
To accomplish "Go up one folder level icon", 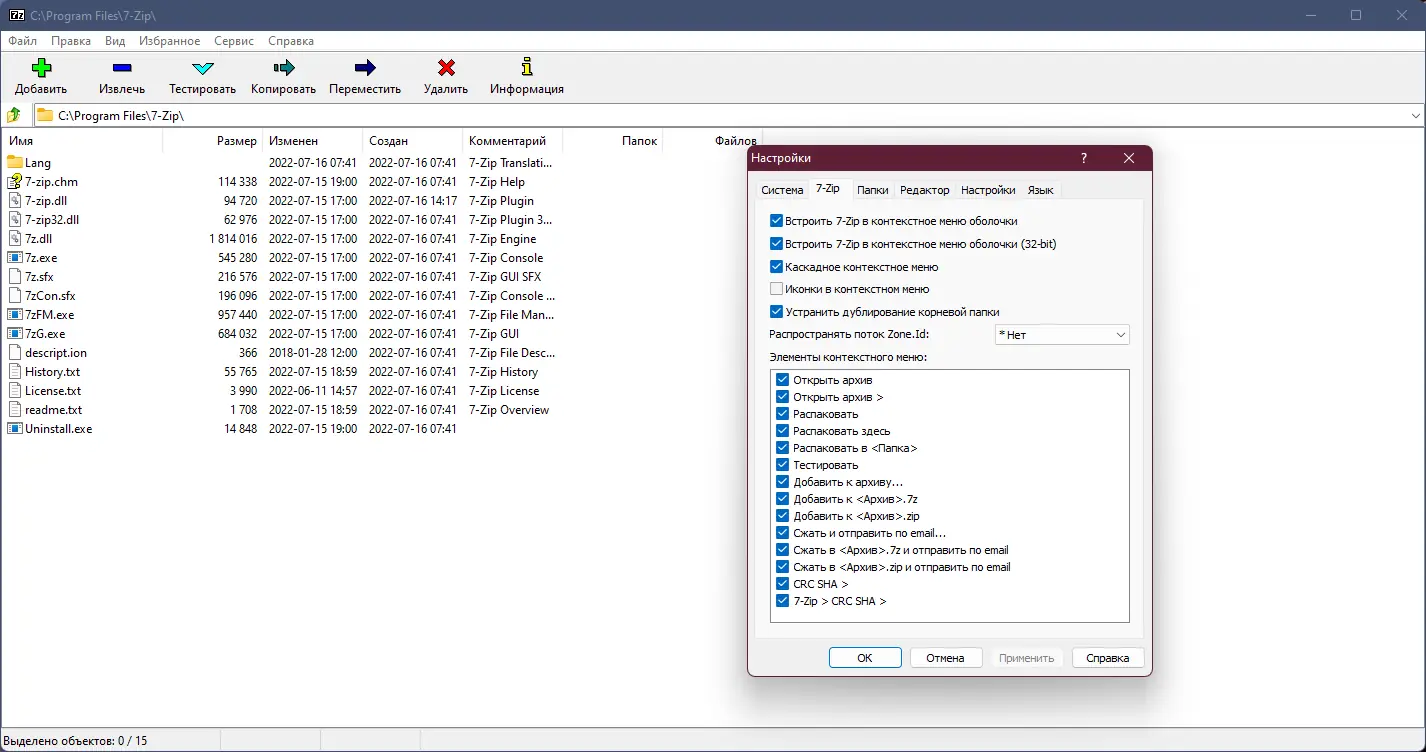I will click(15, 115).
